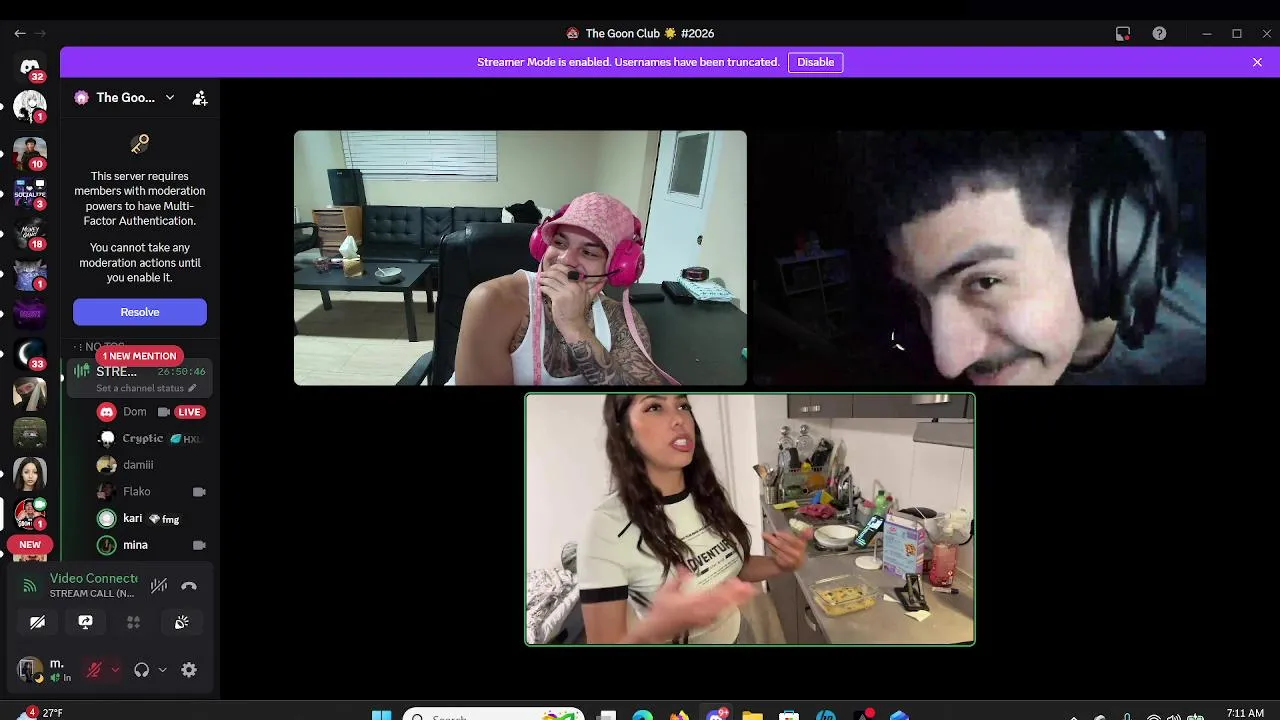Image resolution: width=1280 pixels, height=720 pixels.
Task: Toggle screen share in voice panel
Action: click(x=85, y=622)
